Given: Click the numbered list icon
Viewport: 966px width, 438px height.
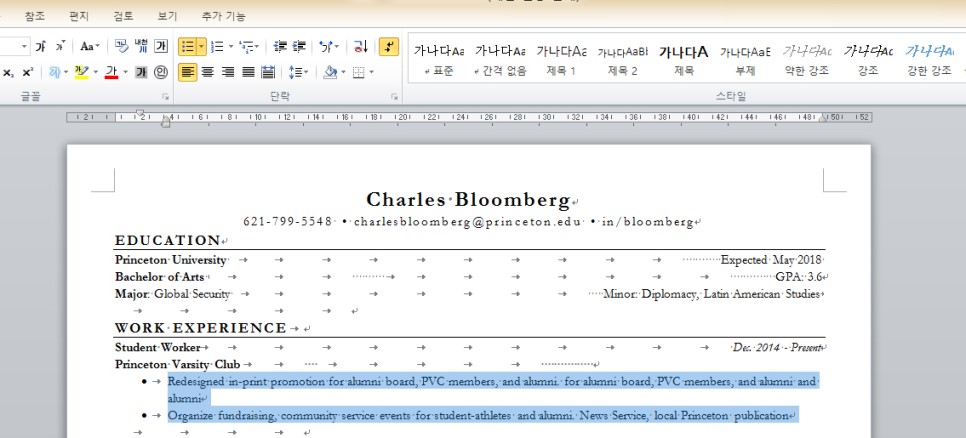Looking at the screenshot, I should pyautogui.click(x=216, y=47).
